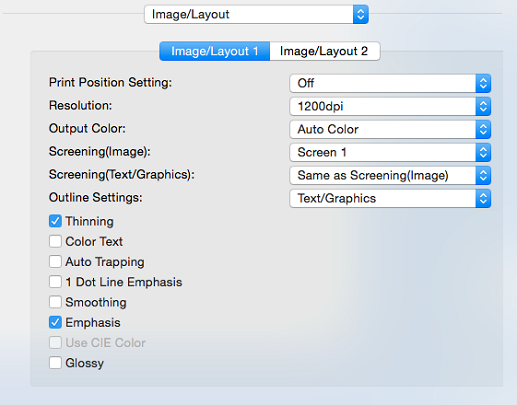Image resolution: width=517 pixels, height=405 pixels.
Task: Enable Auto Trapping
Action: [55, 262]
